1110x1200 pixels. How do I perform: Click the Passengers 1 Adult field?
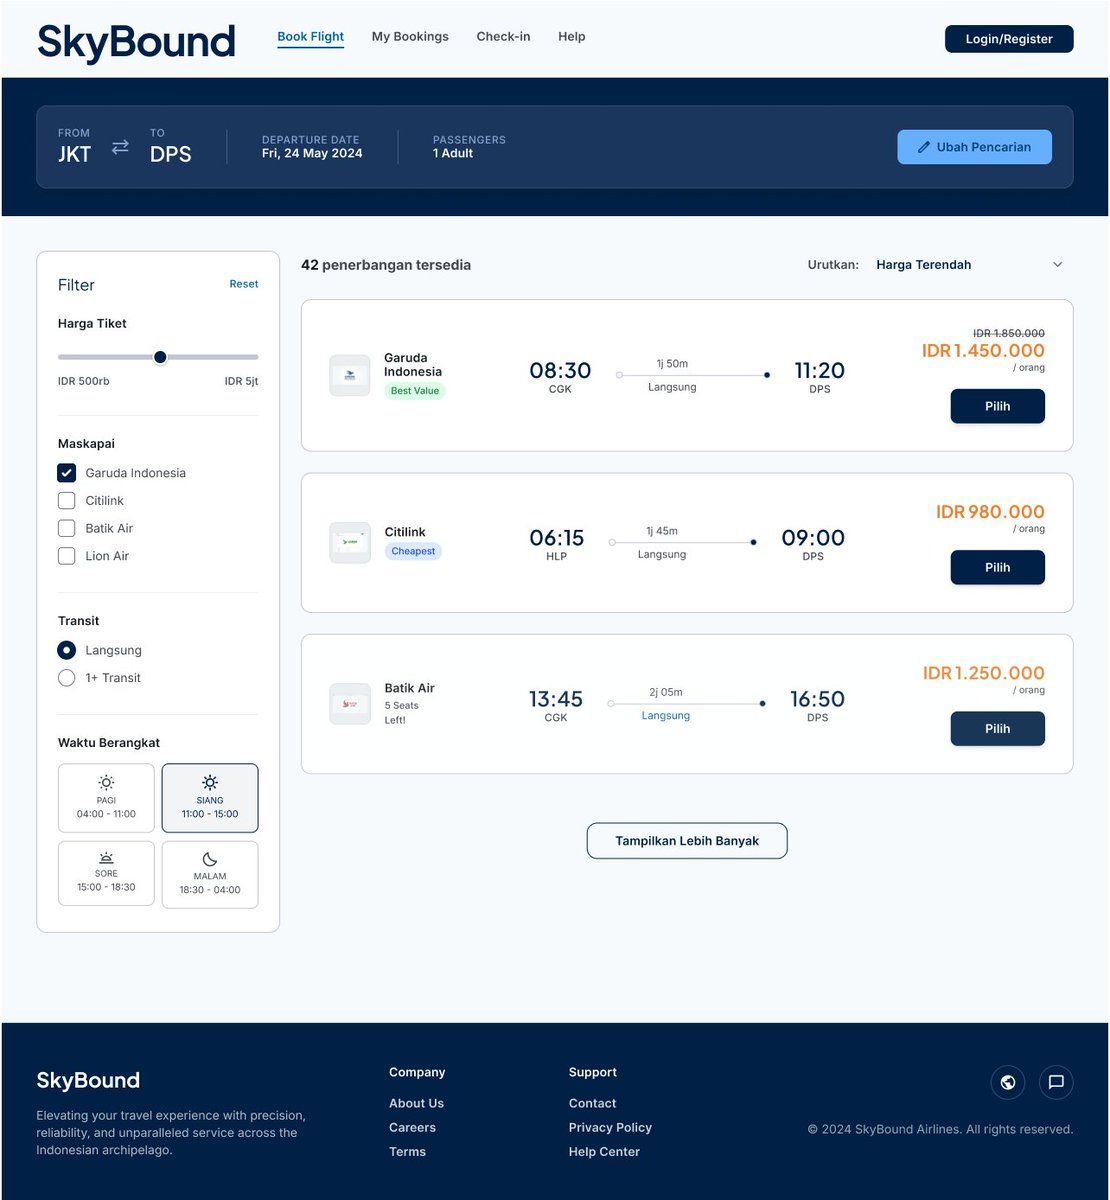[469, 147]
